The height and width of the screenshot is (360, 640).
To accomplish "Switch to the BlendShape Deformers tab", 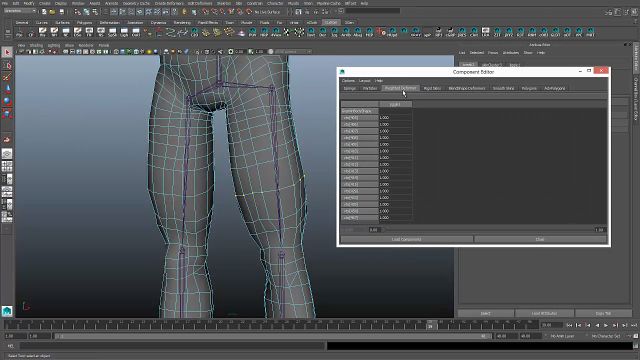I will click(x=467, y=88).
